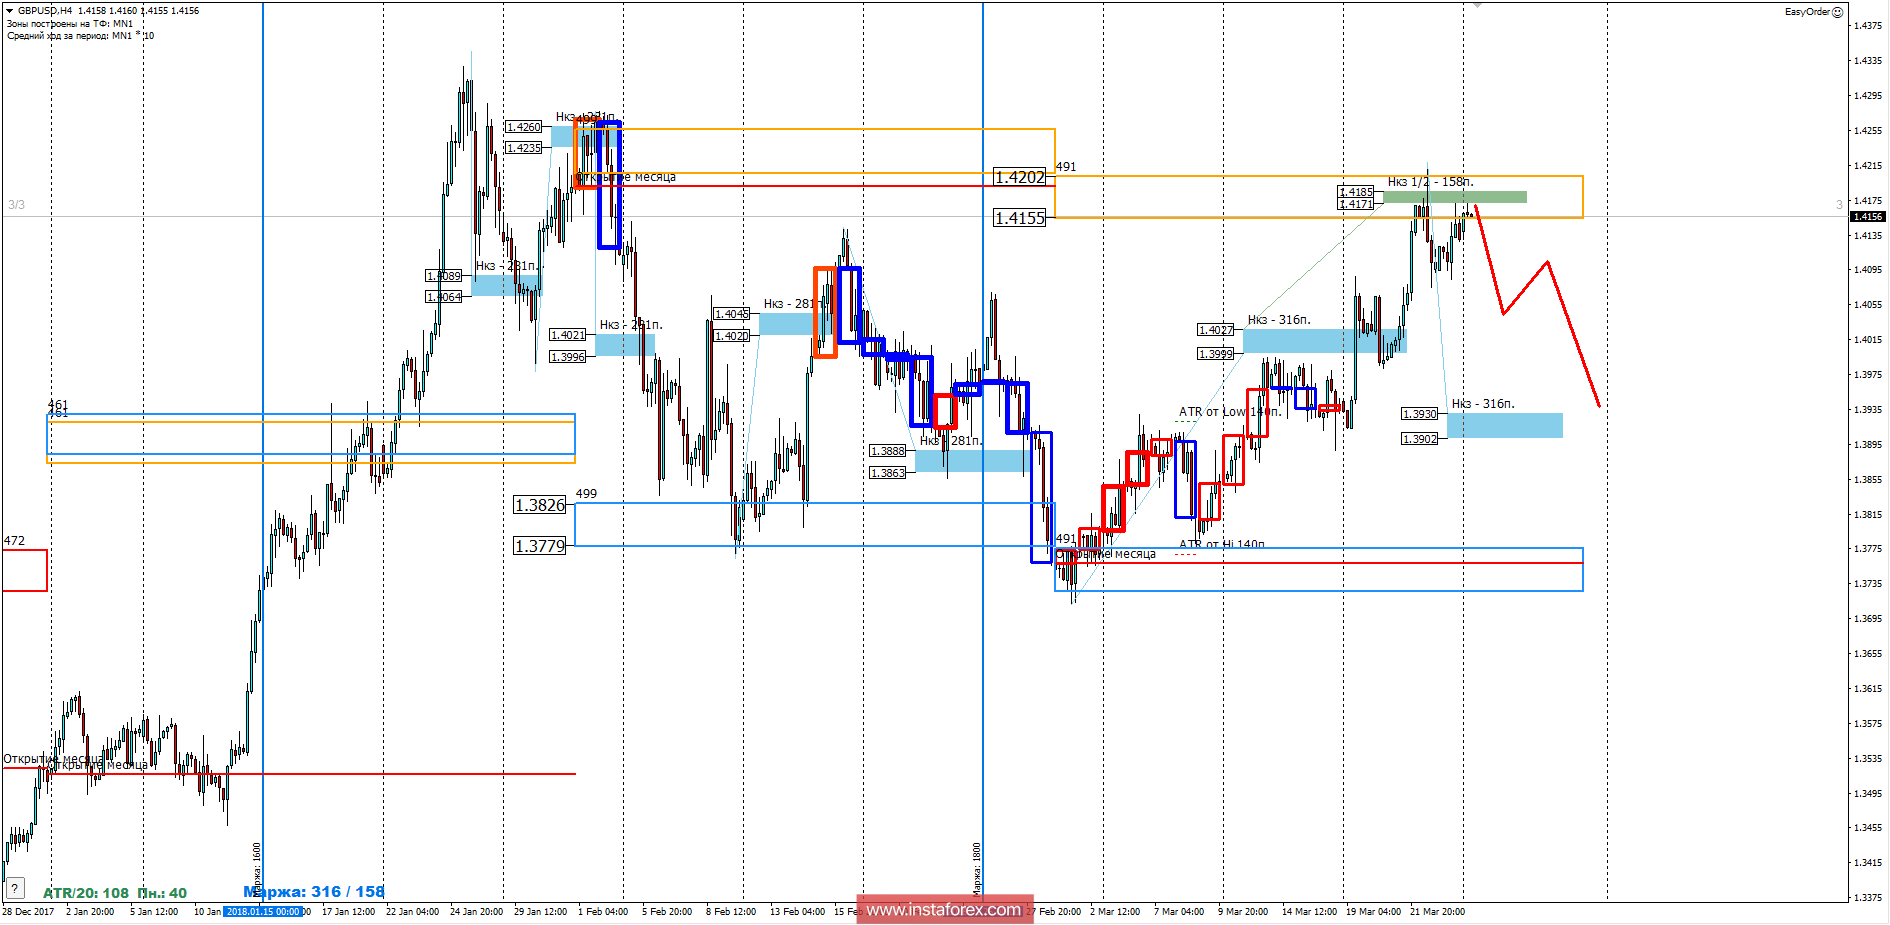
Task: Click the Маржа: 316 / 158 indicator text
Action: point(313,889)
